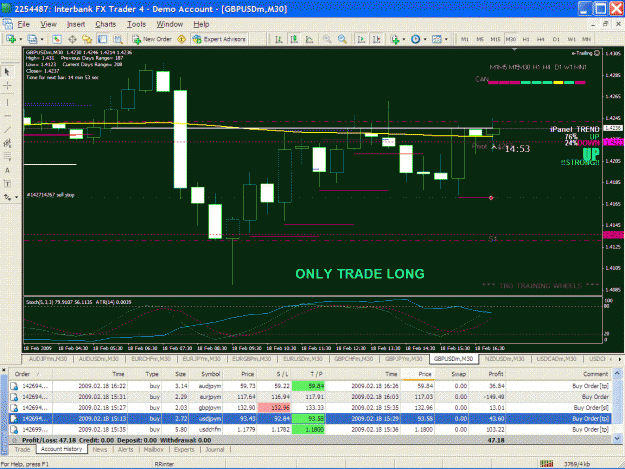Viewport: 625px width, 469px height.
Task: Expand the Periods dropdown arrow
Action: [x=425, y=39]
